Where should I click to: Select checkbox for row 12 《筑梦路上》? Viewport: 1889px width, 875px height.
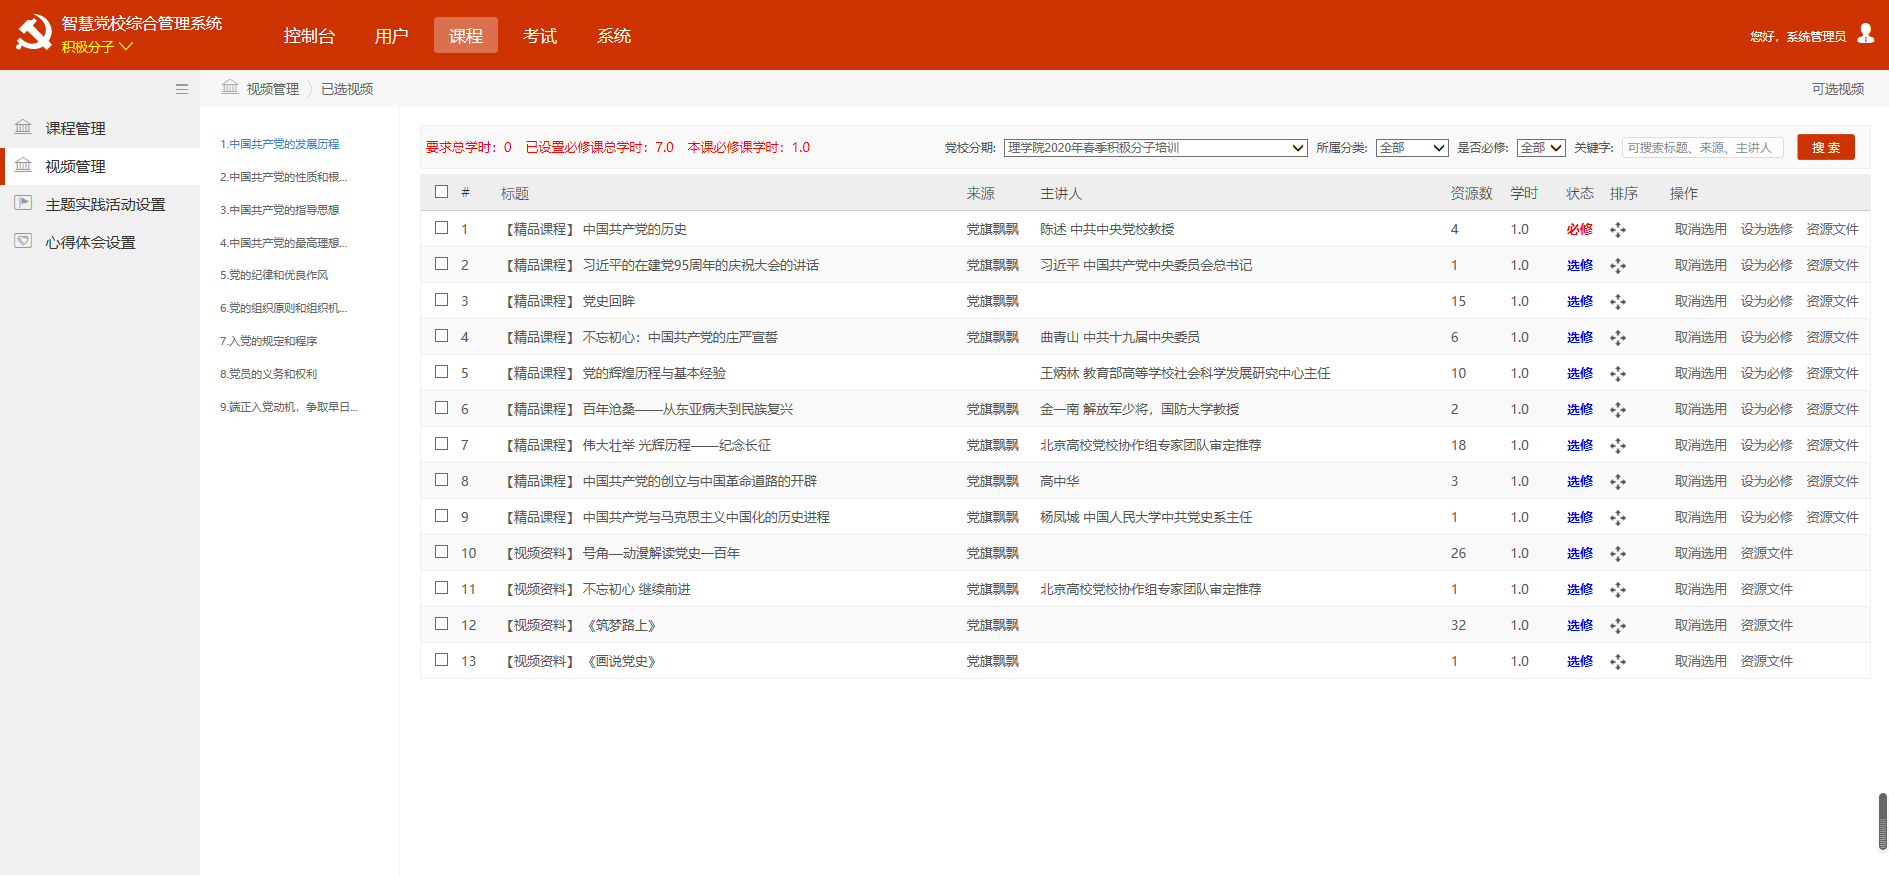441,624
